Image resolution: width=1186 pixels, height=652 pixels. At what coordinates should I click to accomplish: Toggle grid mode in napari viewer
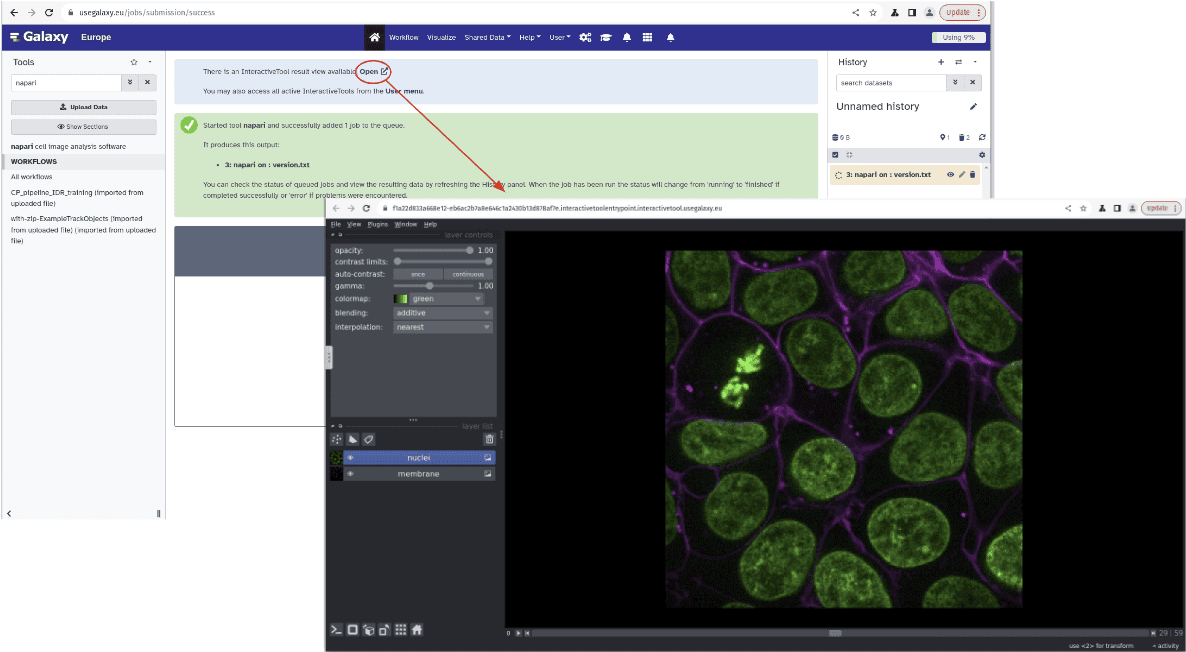point(400,630)
